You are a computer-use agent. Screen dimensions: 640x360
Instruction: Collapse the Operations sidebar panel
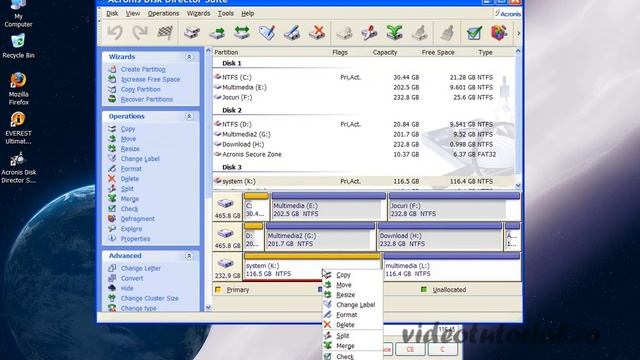pyautogui.click(x=189, y=116)
